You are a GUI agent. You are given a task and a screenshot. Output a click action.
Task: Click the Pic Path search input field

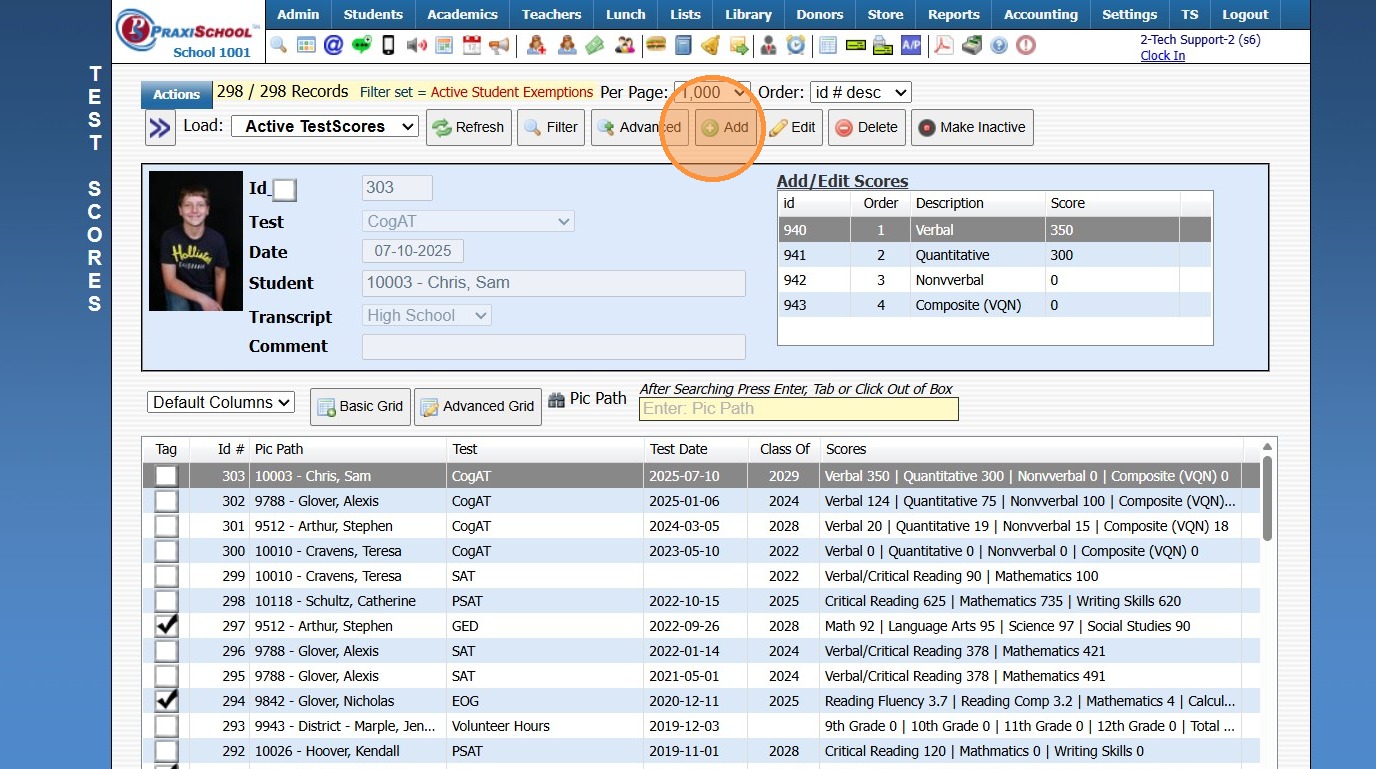click(x=798, y=408)
